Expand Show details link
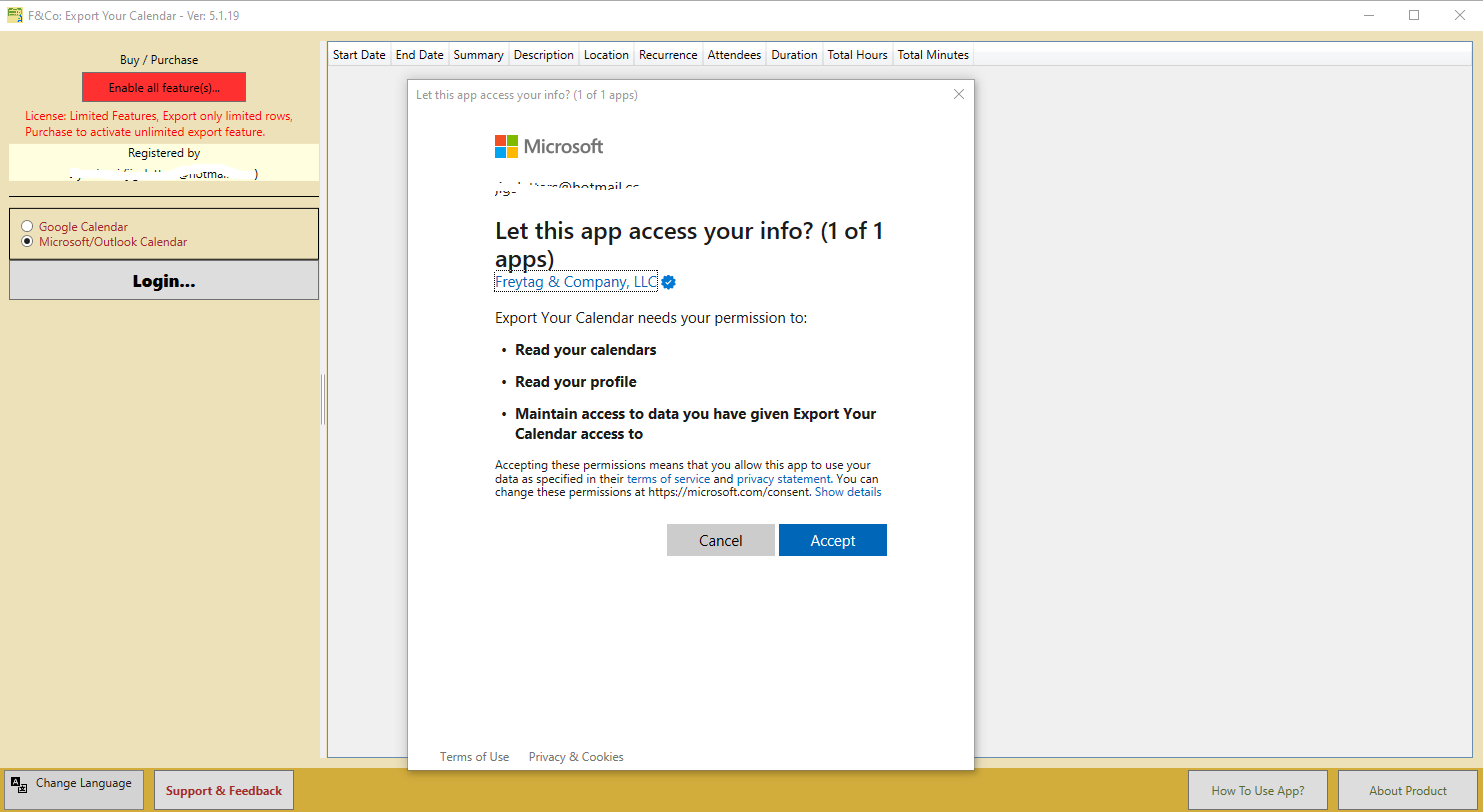 pyautogui.click(x=848, y=492)
